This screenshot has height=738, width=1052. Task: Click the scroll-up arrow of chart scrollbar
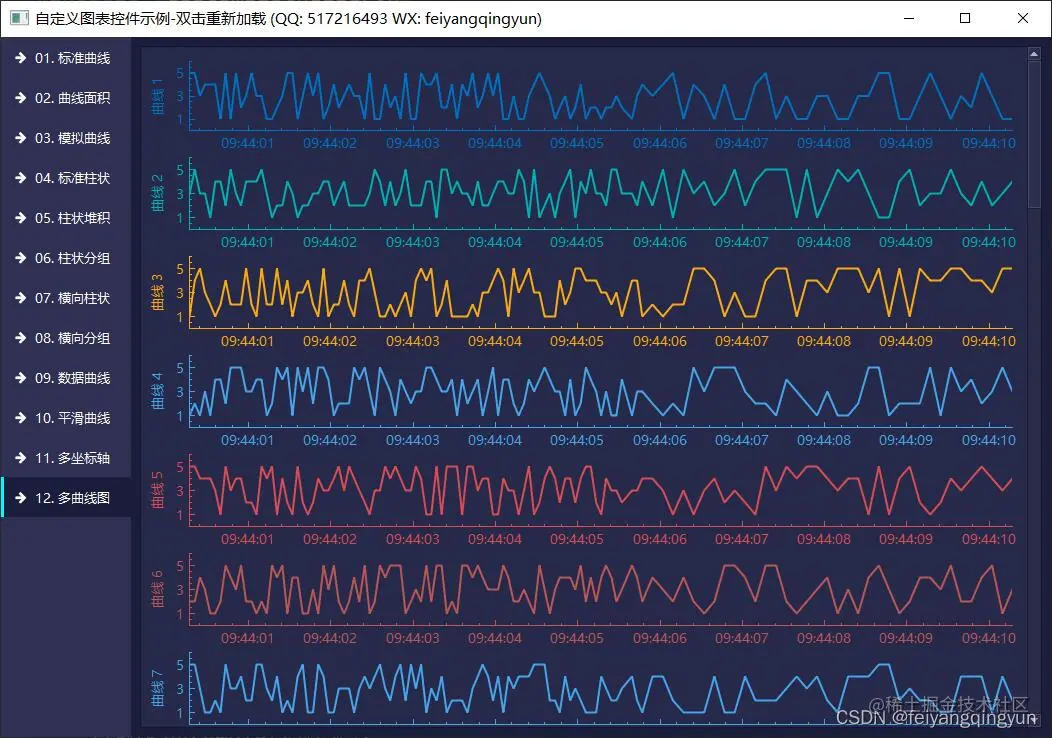1034,54
